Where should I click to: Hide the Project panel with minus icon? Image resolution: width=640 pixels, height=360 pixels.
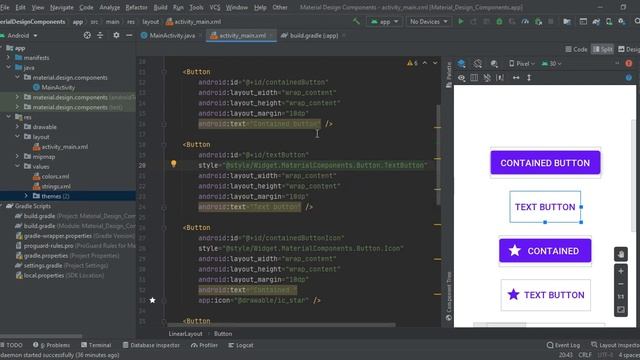tap(129, 36)
